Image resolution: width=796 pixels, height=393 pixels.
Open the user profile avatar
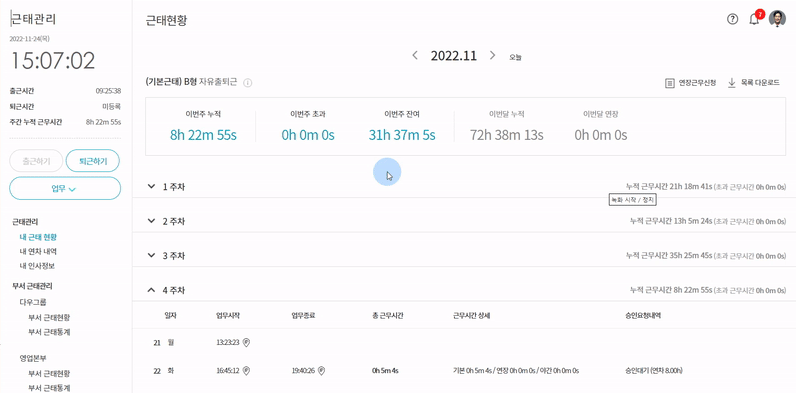pyautogui.click(x=777, y=19)
